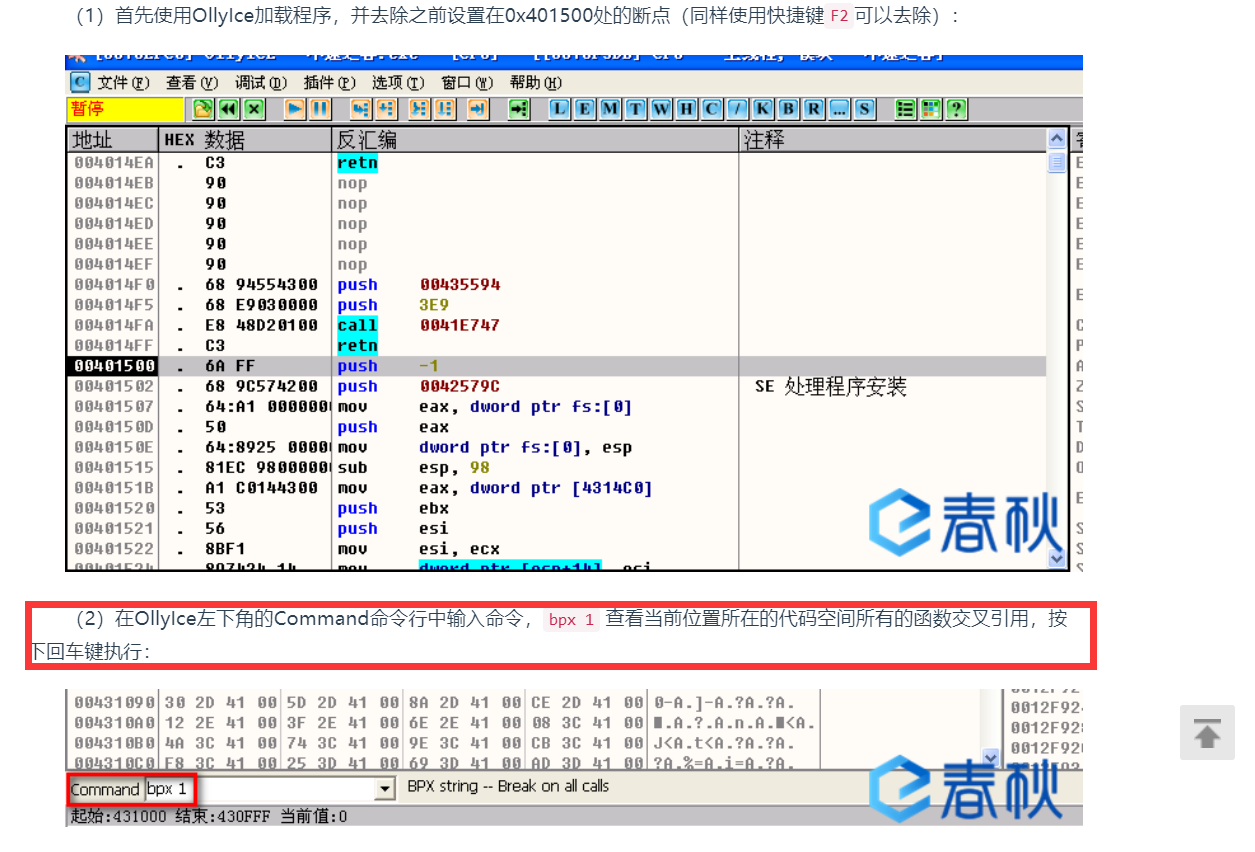1255x852 pixels.
Task: Click the Run program play icon
Action: pos(295,109)
